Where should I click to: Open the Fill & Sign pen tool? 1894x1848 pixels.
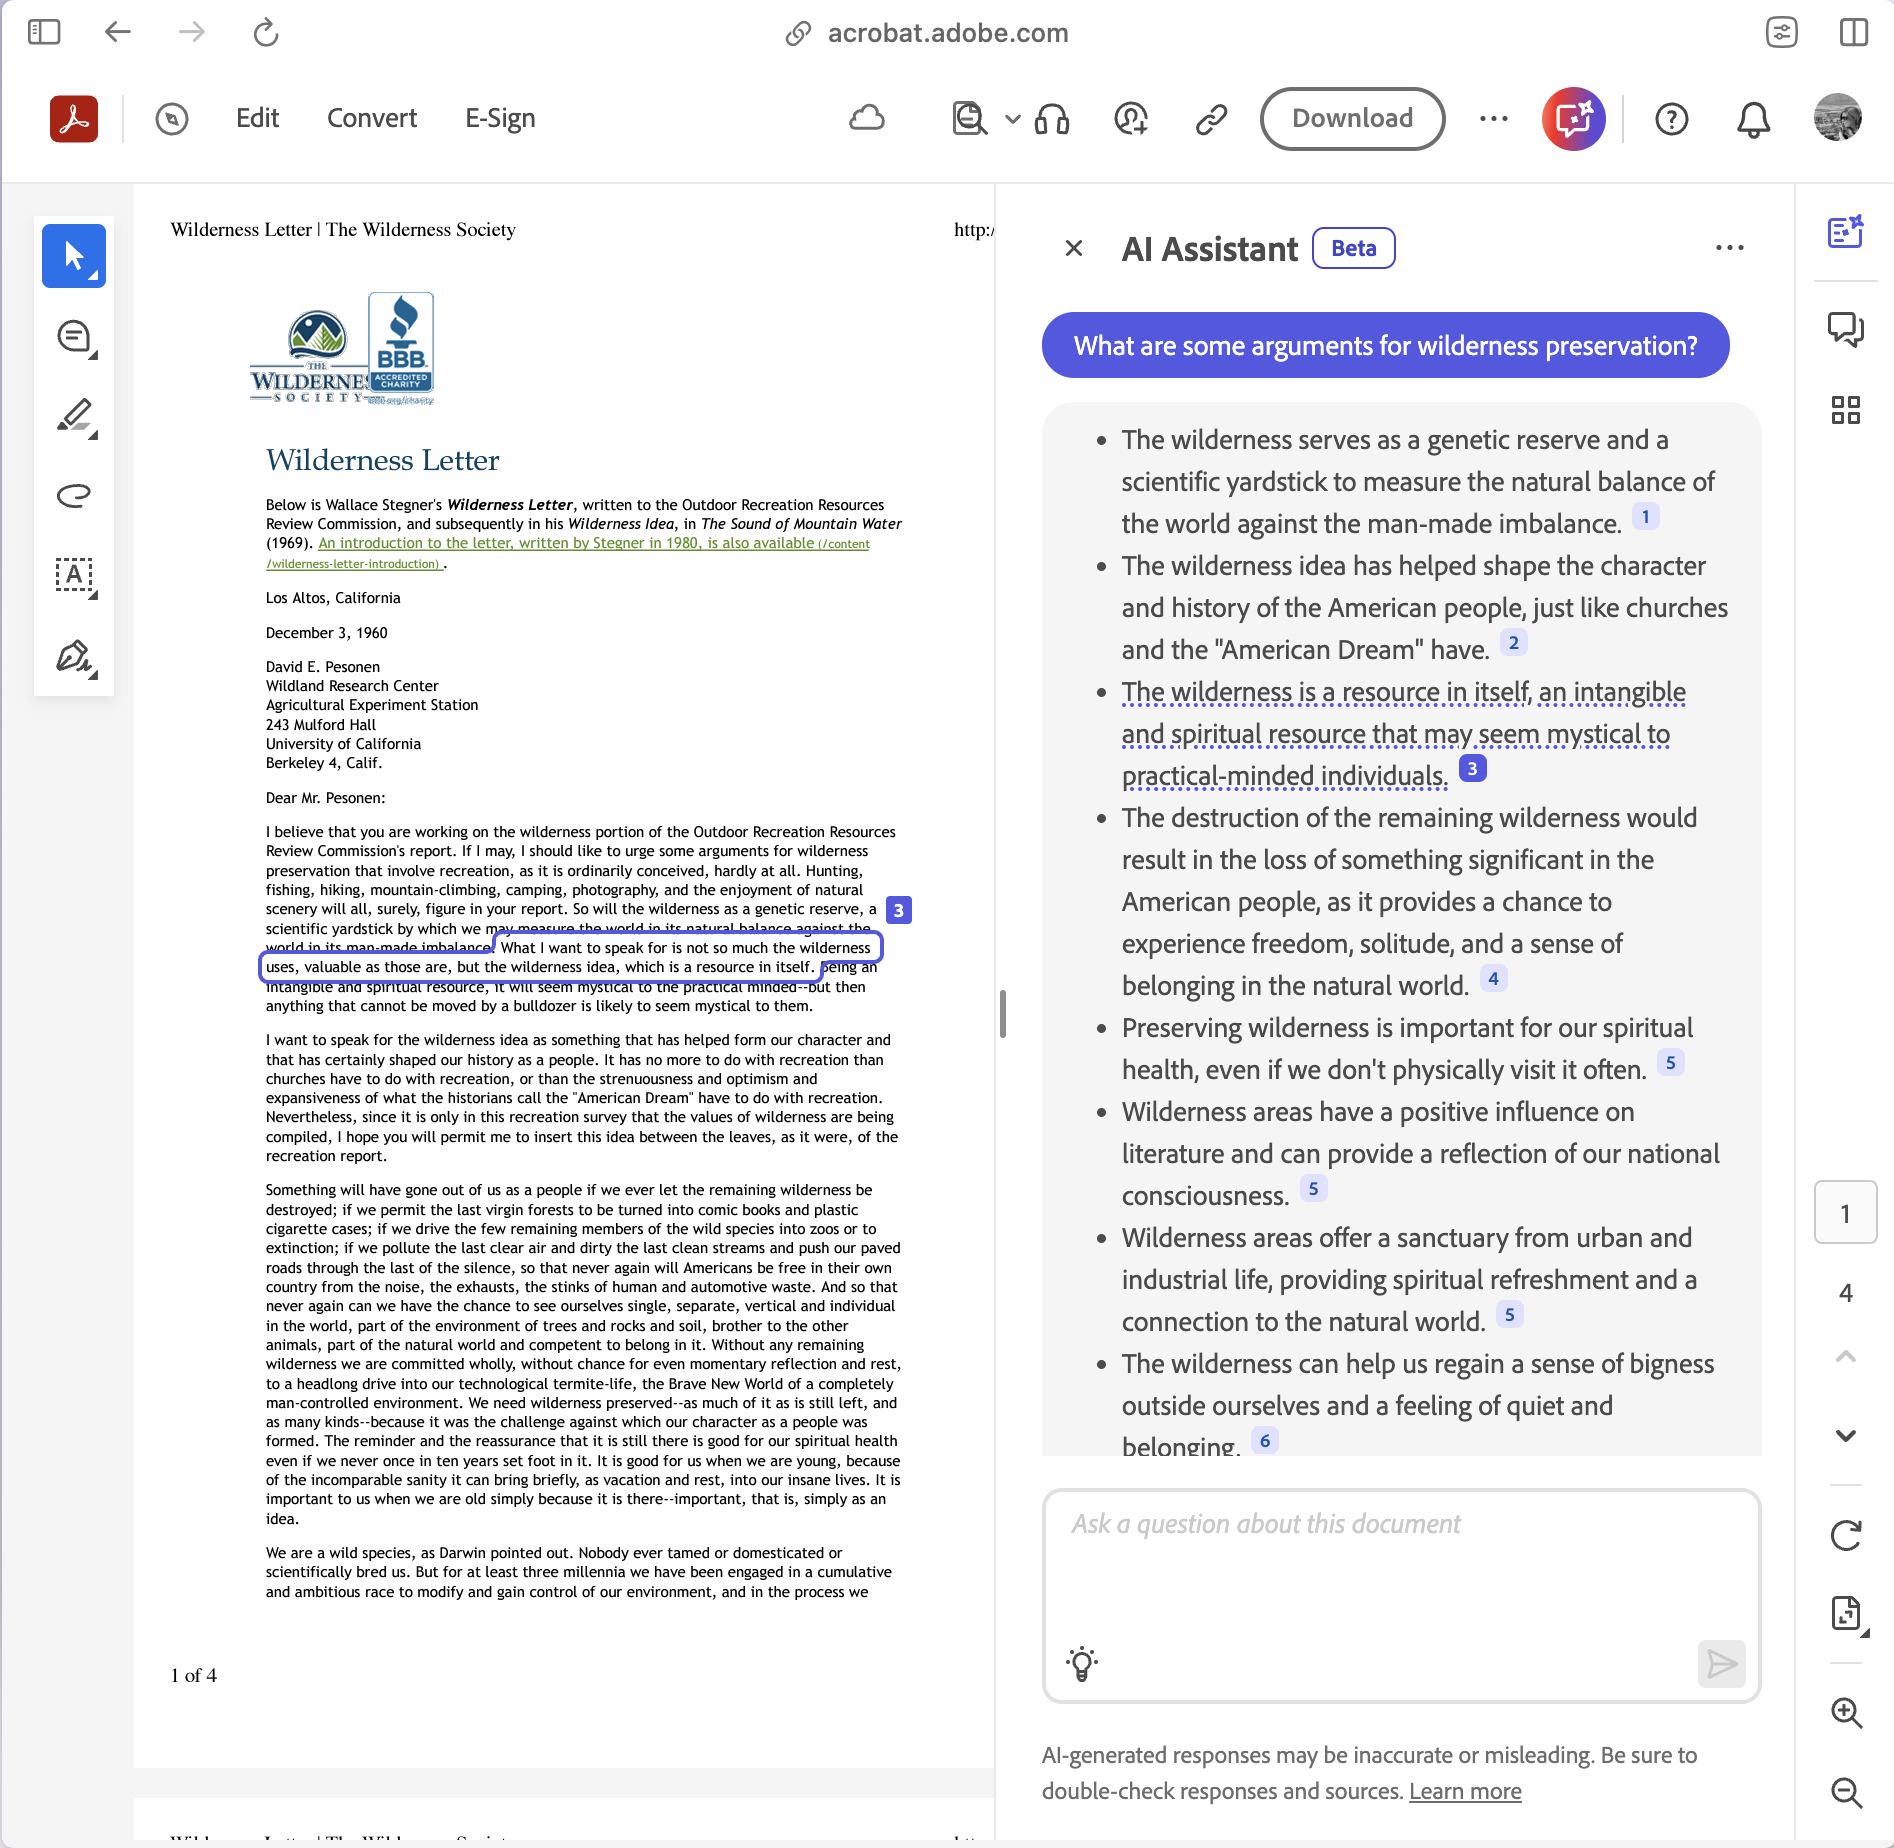pyautogui.click(x=74, y=657)
